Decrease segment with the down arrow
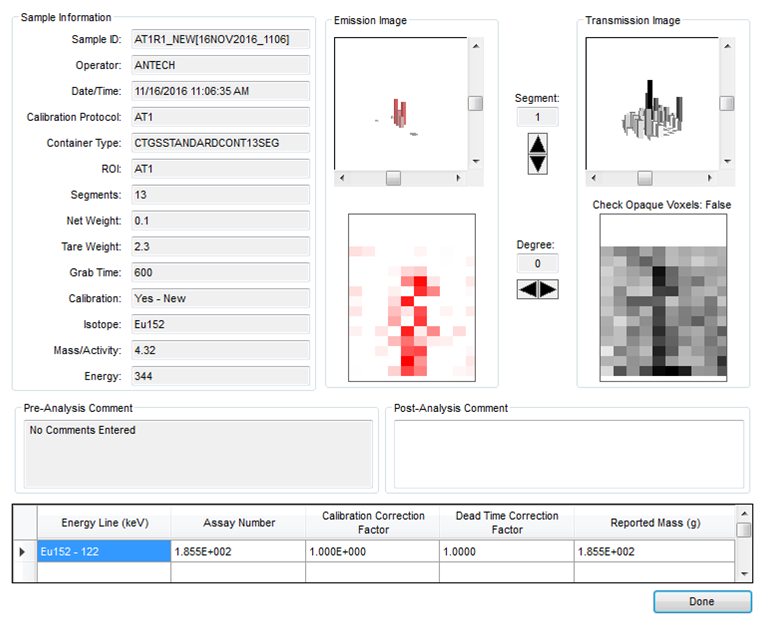The height and width of the screenshot is (622, 764). click(x=537, y=164)
